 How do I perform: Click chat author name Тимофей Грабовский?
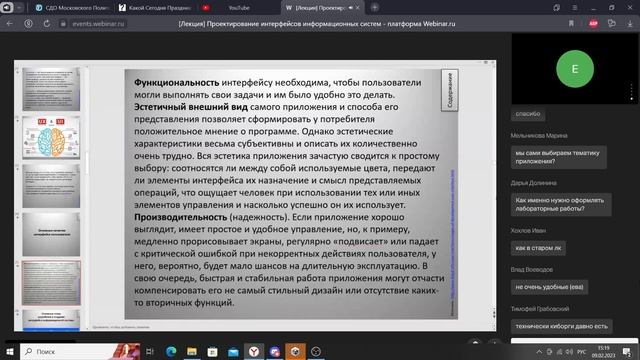coord(540,309)
